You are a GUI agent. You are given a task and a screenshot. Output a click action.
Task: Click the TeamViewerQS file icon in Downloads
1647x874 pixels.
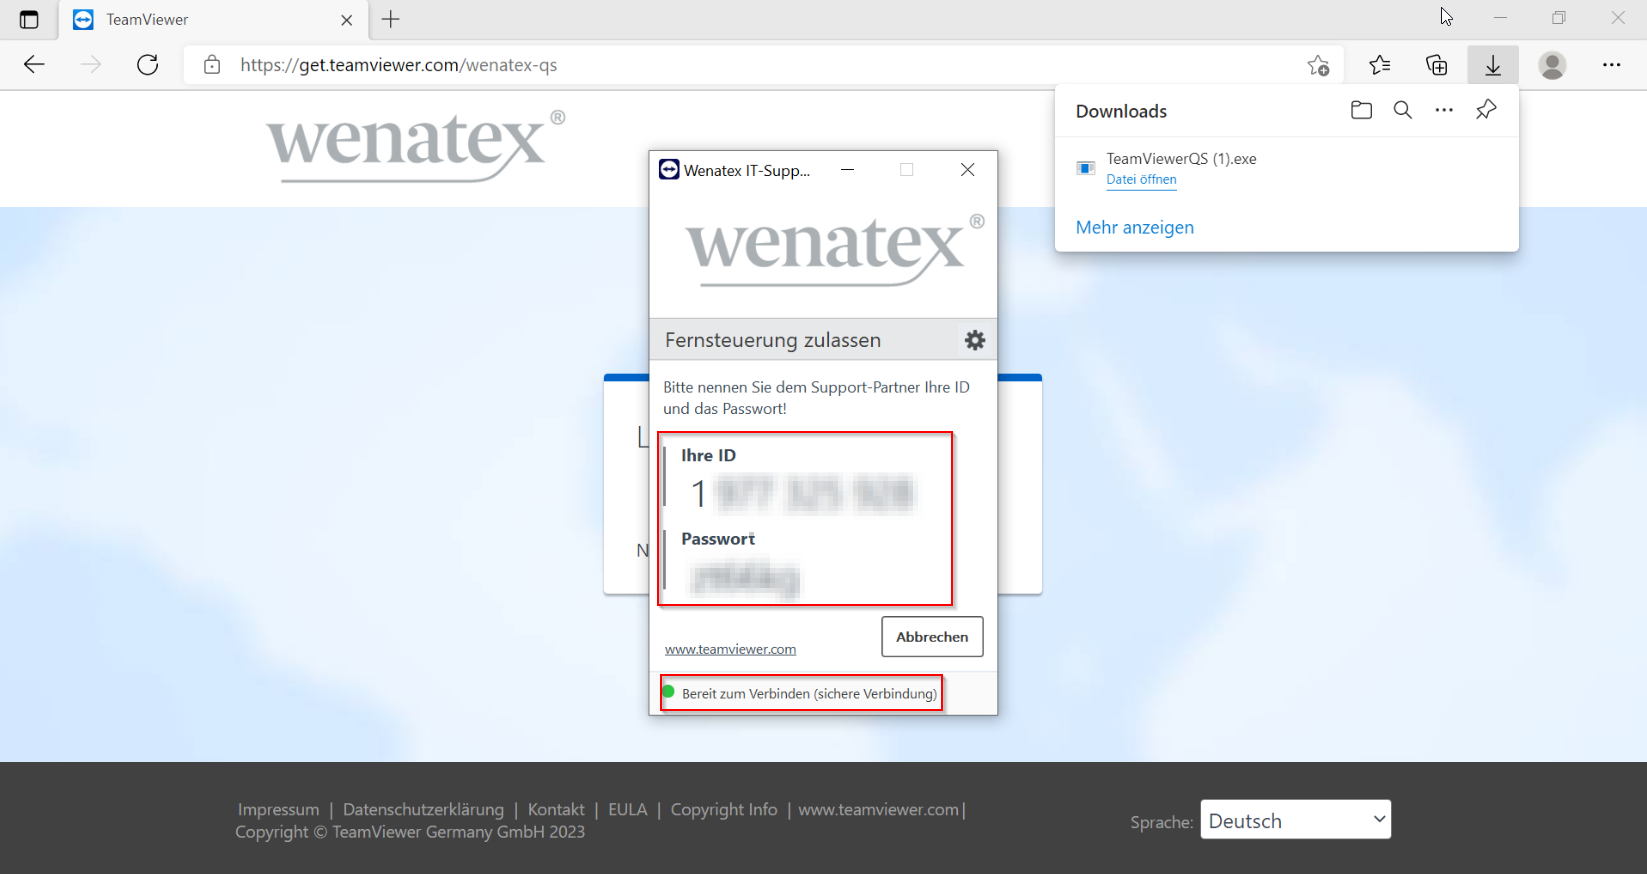click(x=1085, y=168)
